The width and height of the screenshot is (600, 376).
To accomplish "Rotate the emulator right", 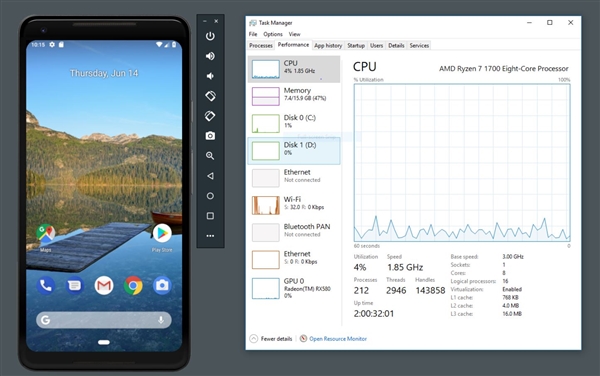I will (210, 116).
